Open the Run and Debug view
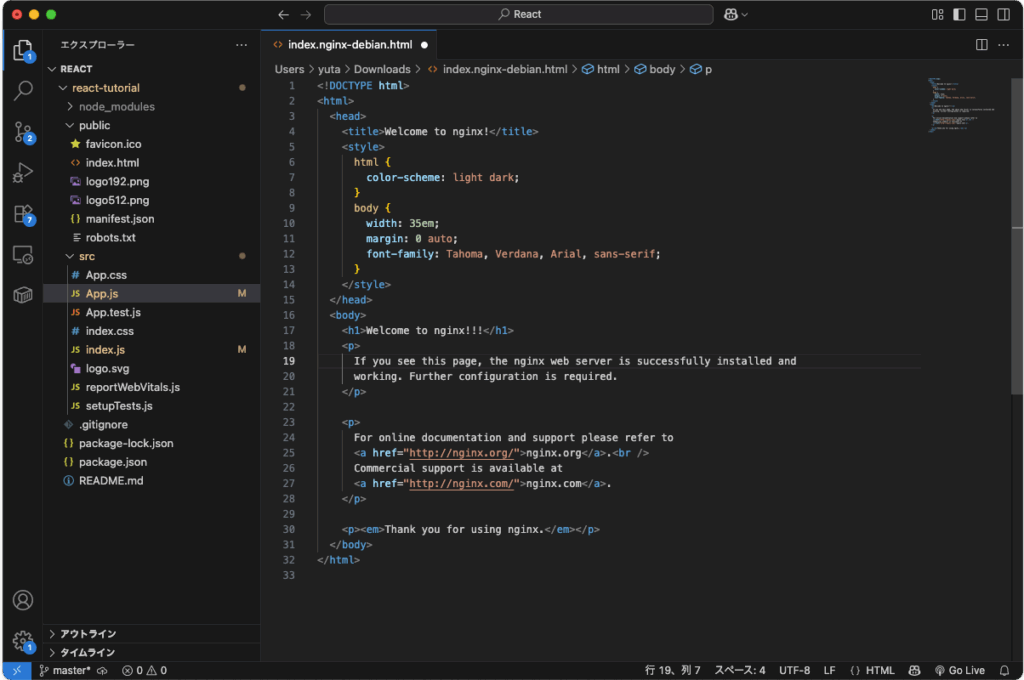The image size is (1024, 680). pos(23,173)
